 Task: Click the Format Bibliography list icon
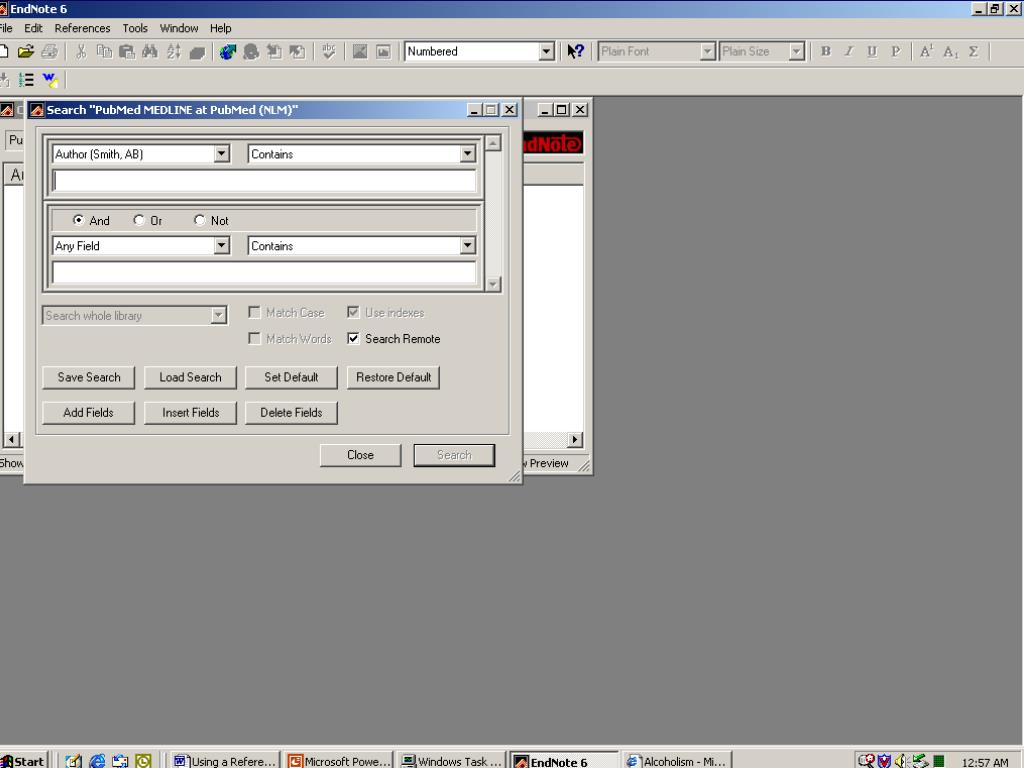tap(26, 80)
